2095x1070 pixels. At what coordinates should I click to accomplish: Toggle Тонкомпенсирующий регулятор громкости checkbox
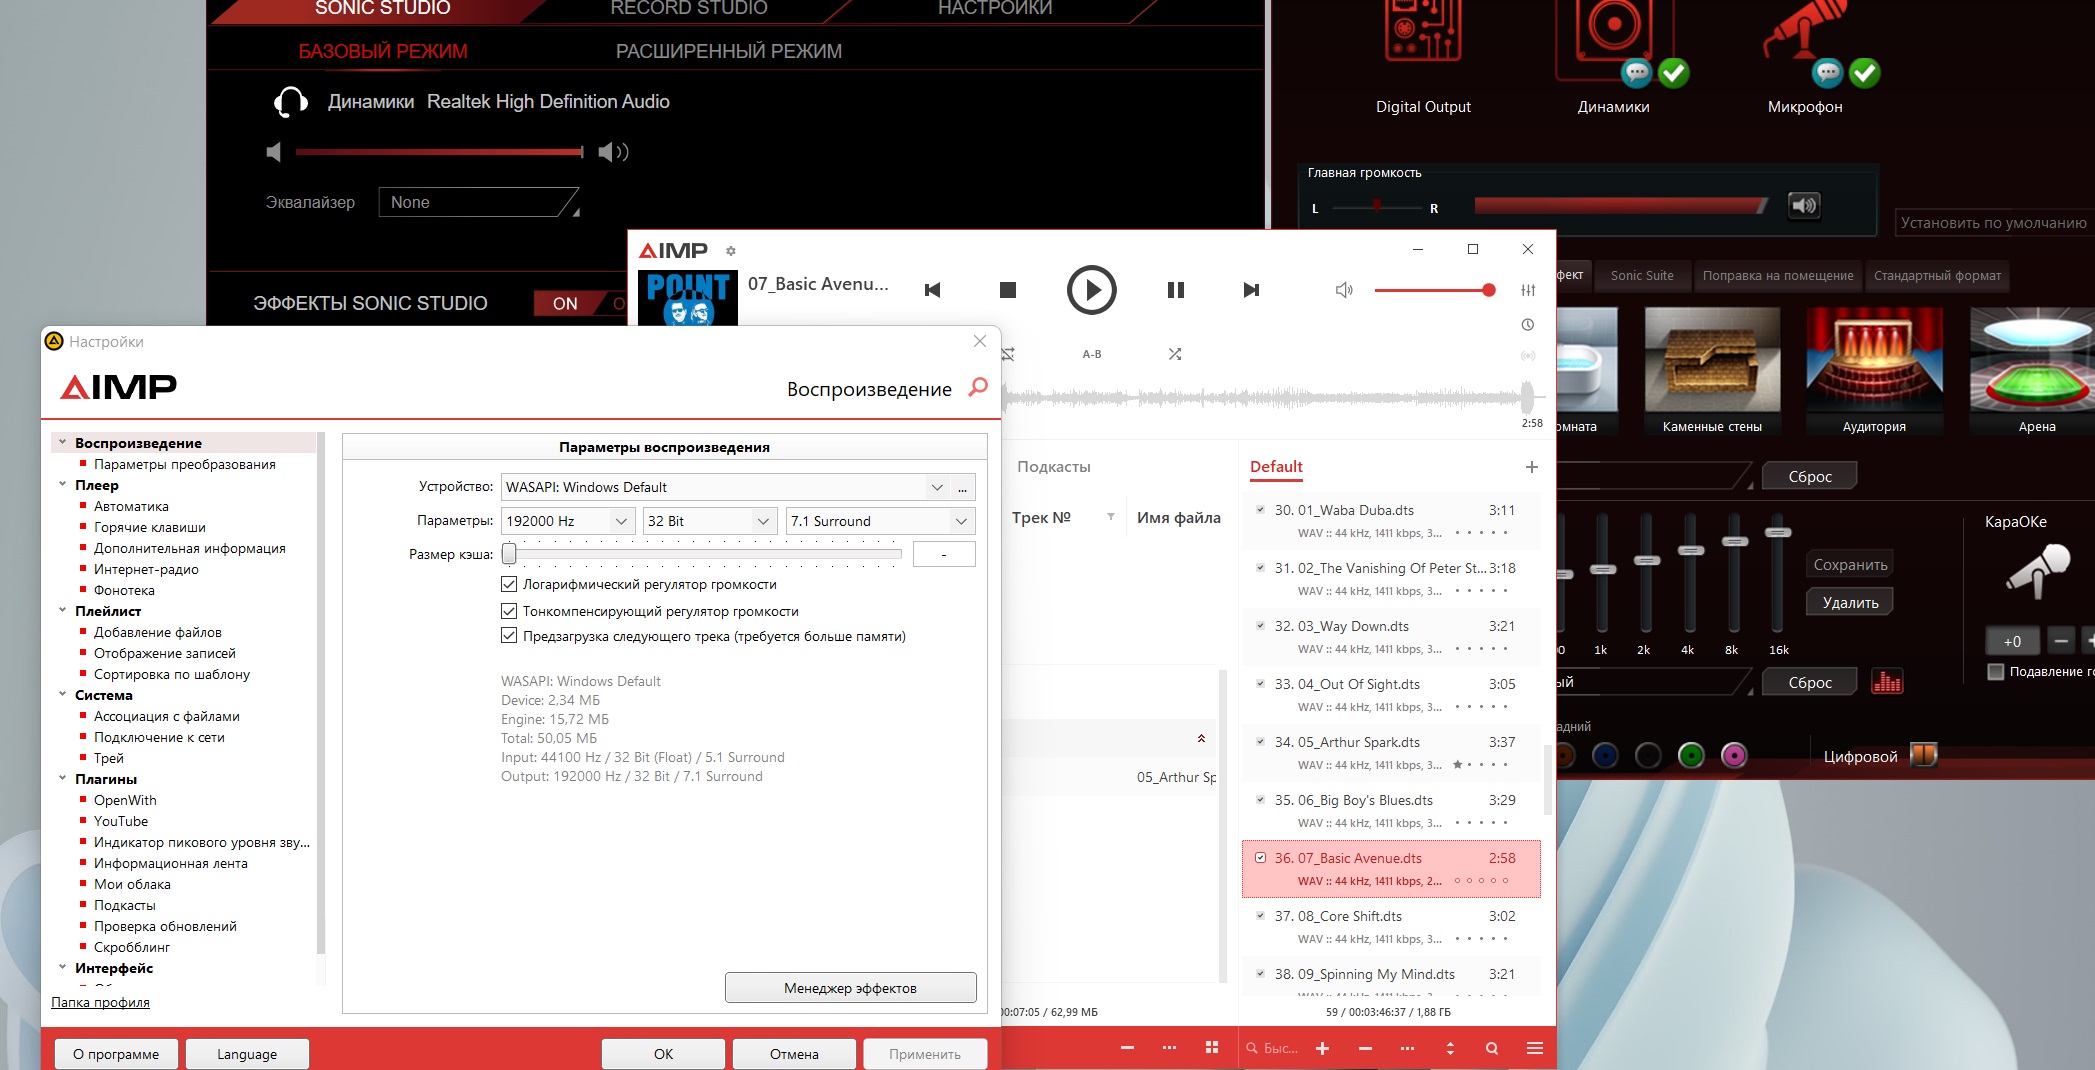509,611
